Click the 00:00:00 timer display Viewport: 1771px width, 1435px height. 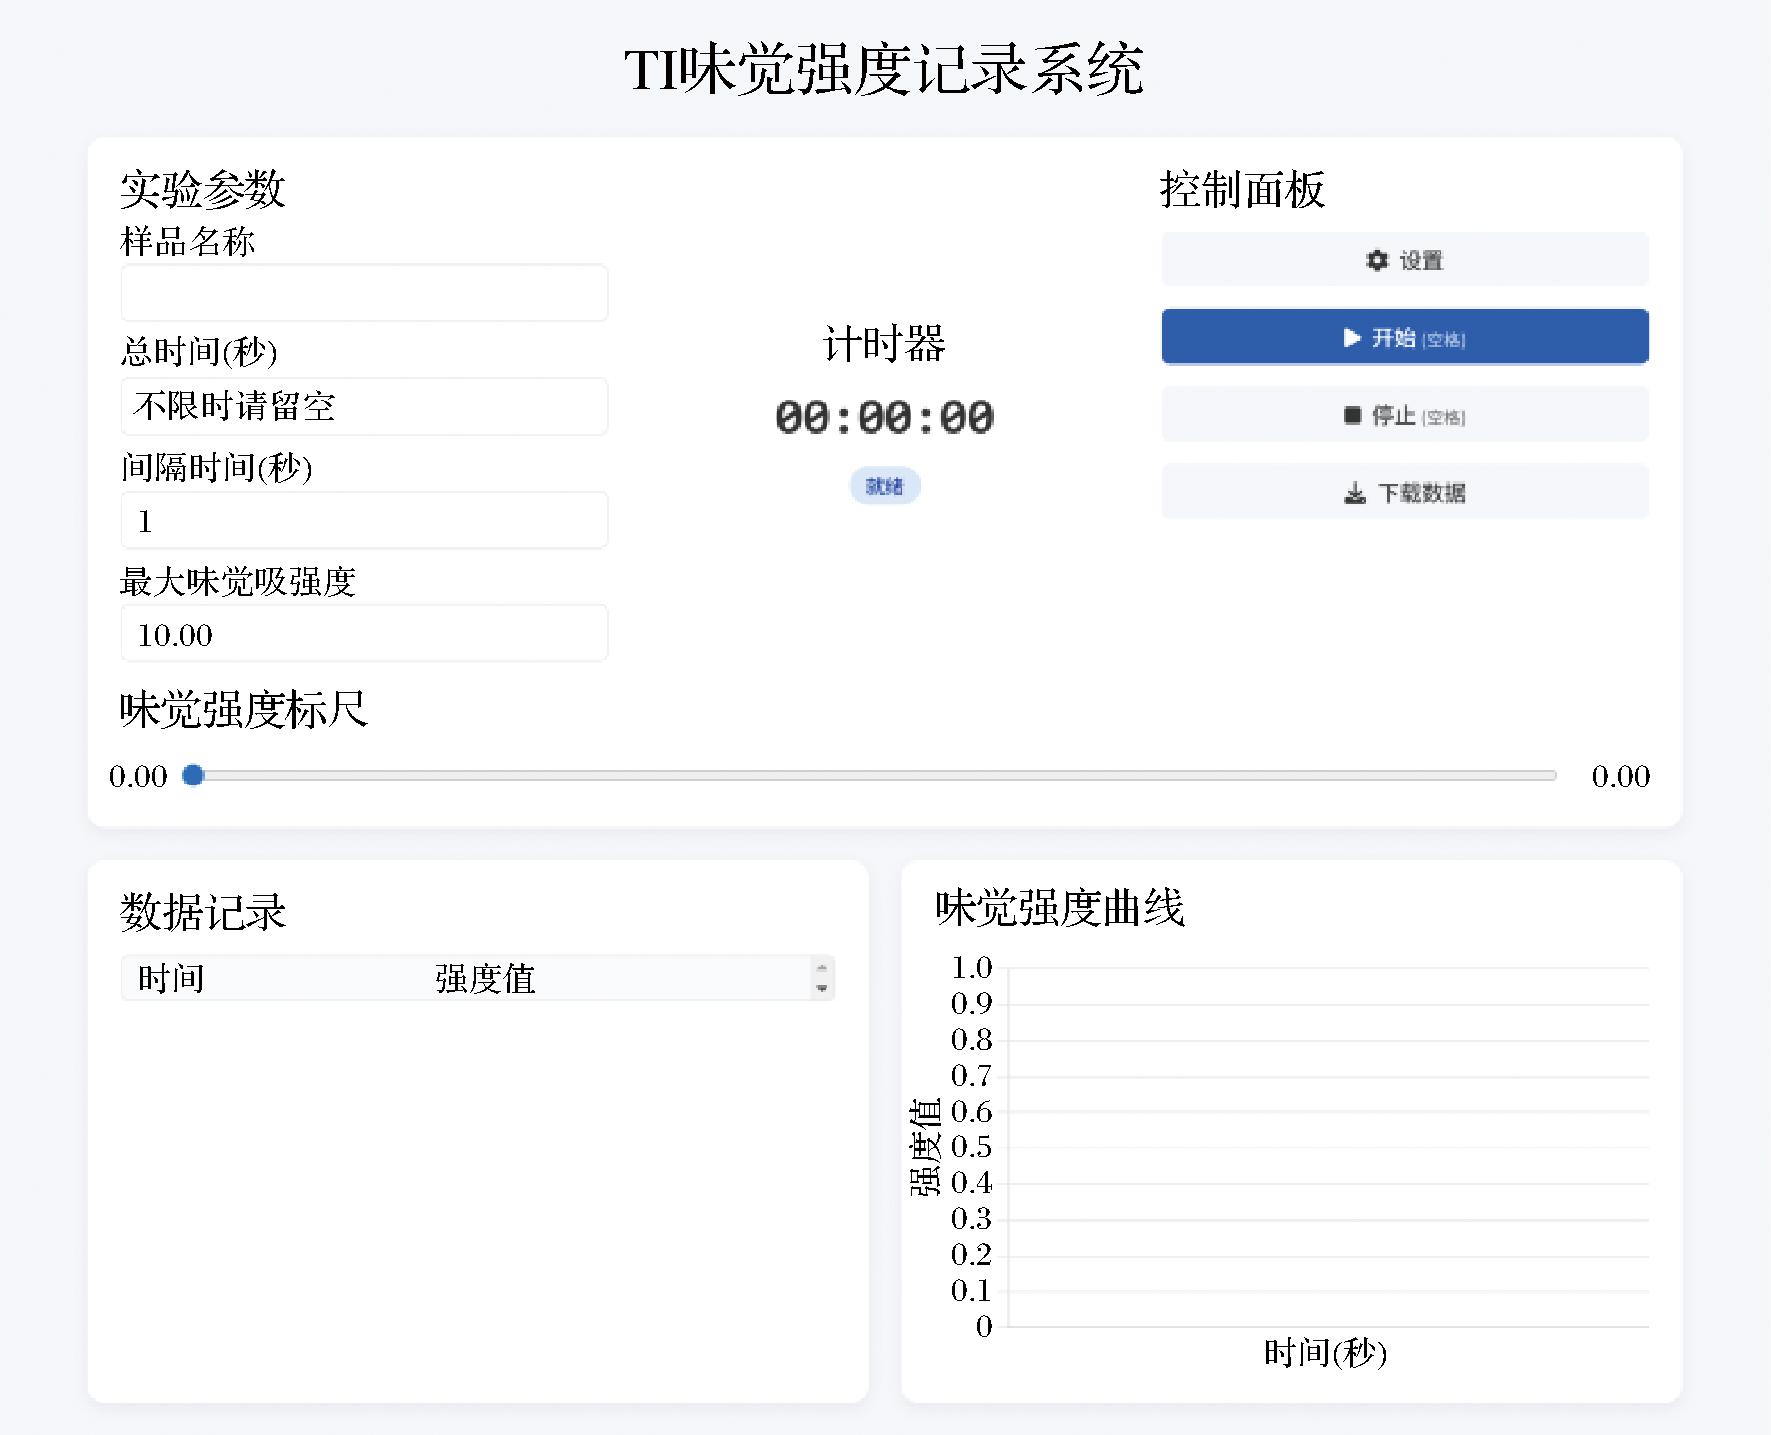pos(884,417)
